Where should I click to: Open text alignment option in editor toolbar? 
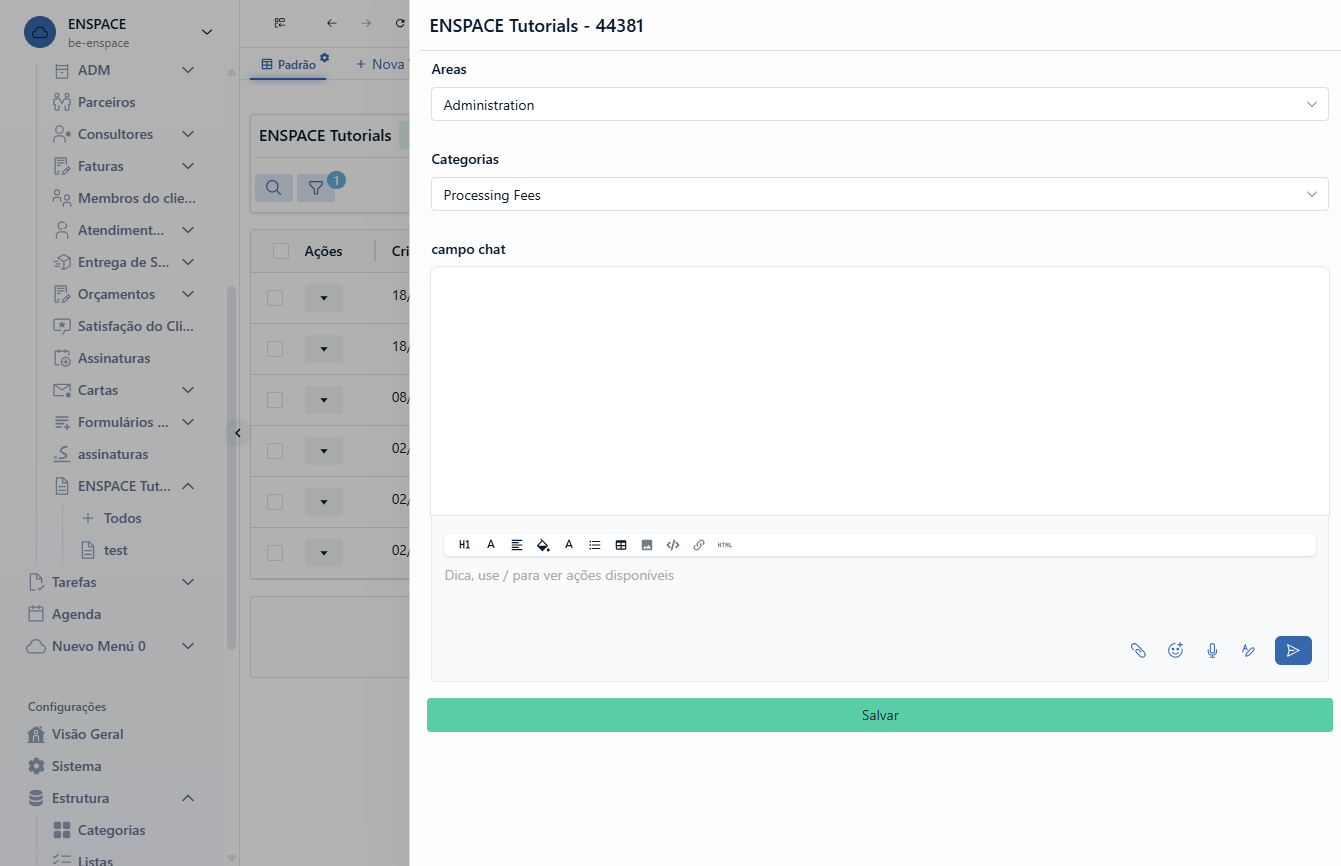pos(517,545)
